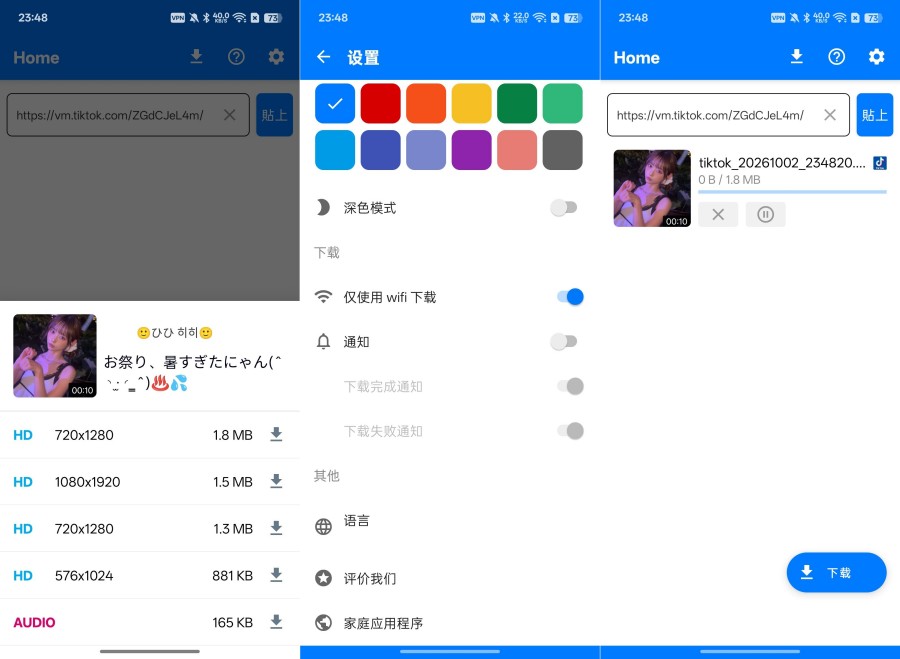Screen dimensions: 900x659
Task: Tap the globe icon next to 语言
Action: click(x=323, y=526)
